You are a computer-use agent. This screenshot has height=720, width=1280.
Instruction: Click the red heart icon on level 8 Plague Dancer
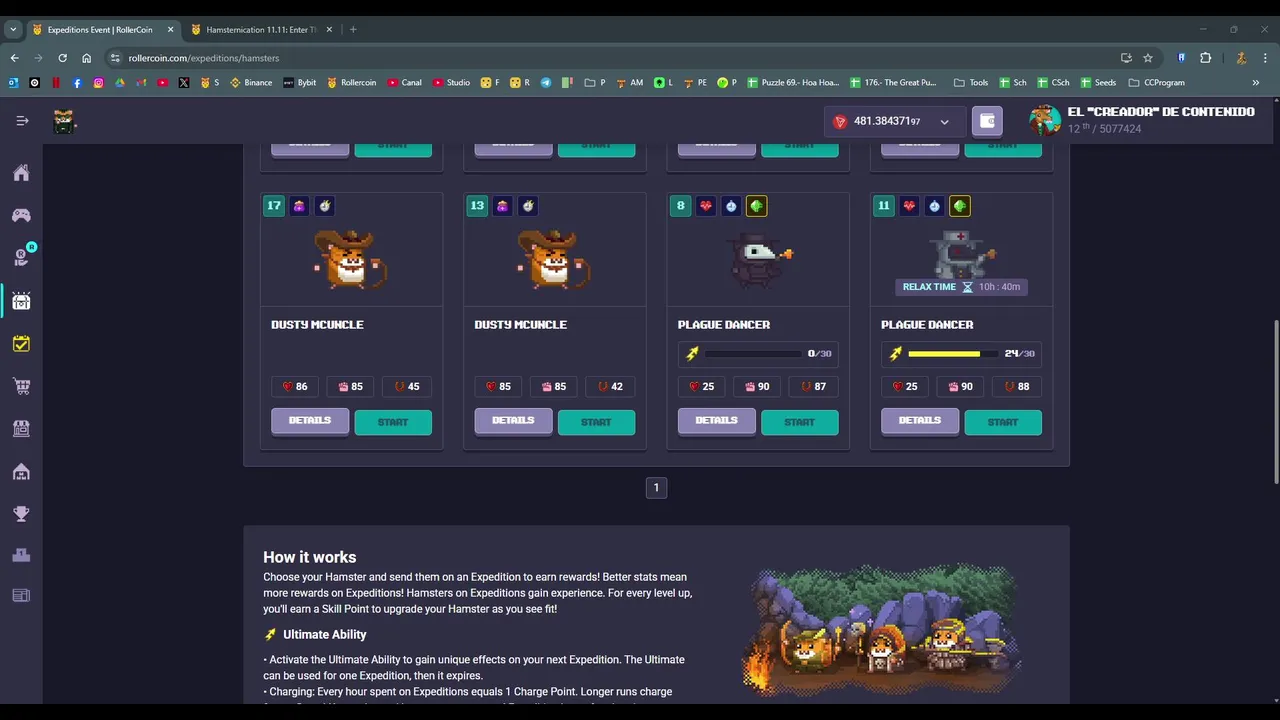tap(706, 206)
